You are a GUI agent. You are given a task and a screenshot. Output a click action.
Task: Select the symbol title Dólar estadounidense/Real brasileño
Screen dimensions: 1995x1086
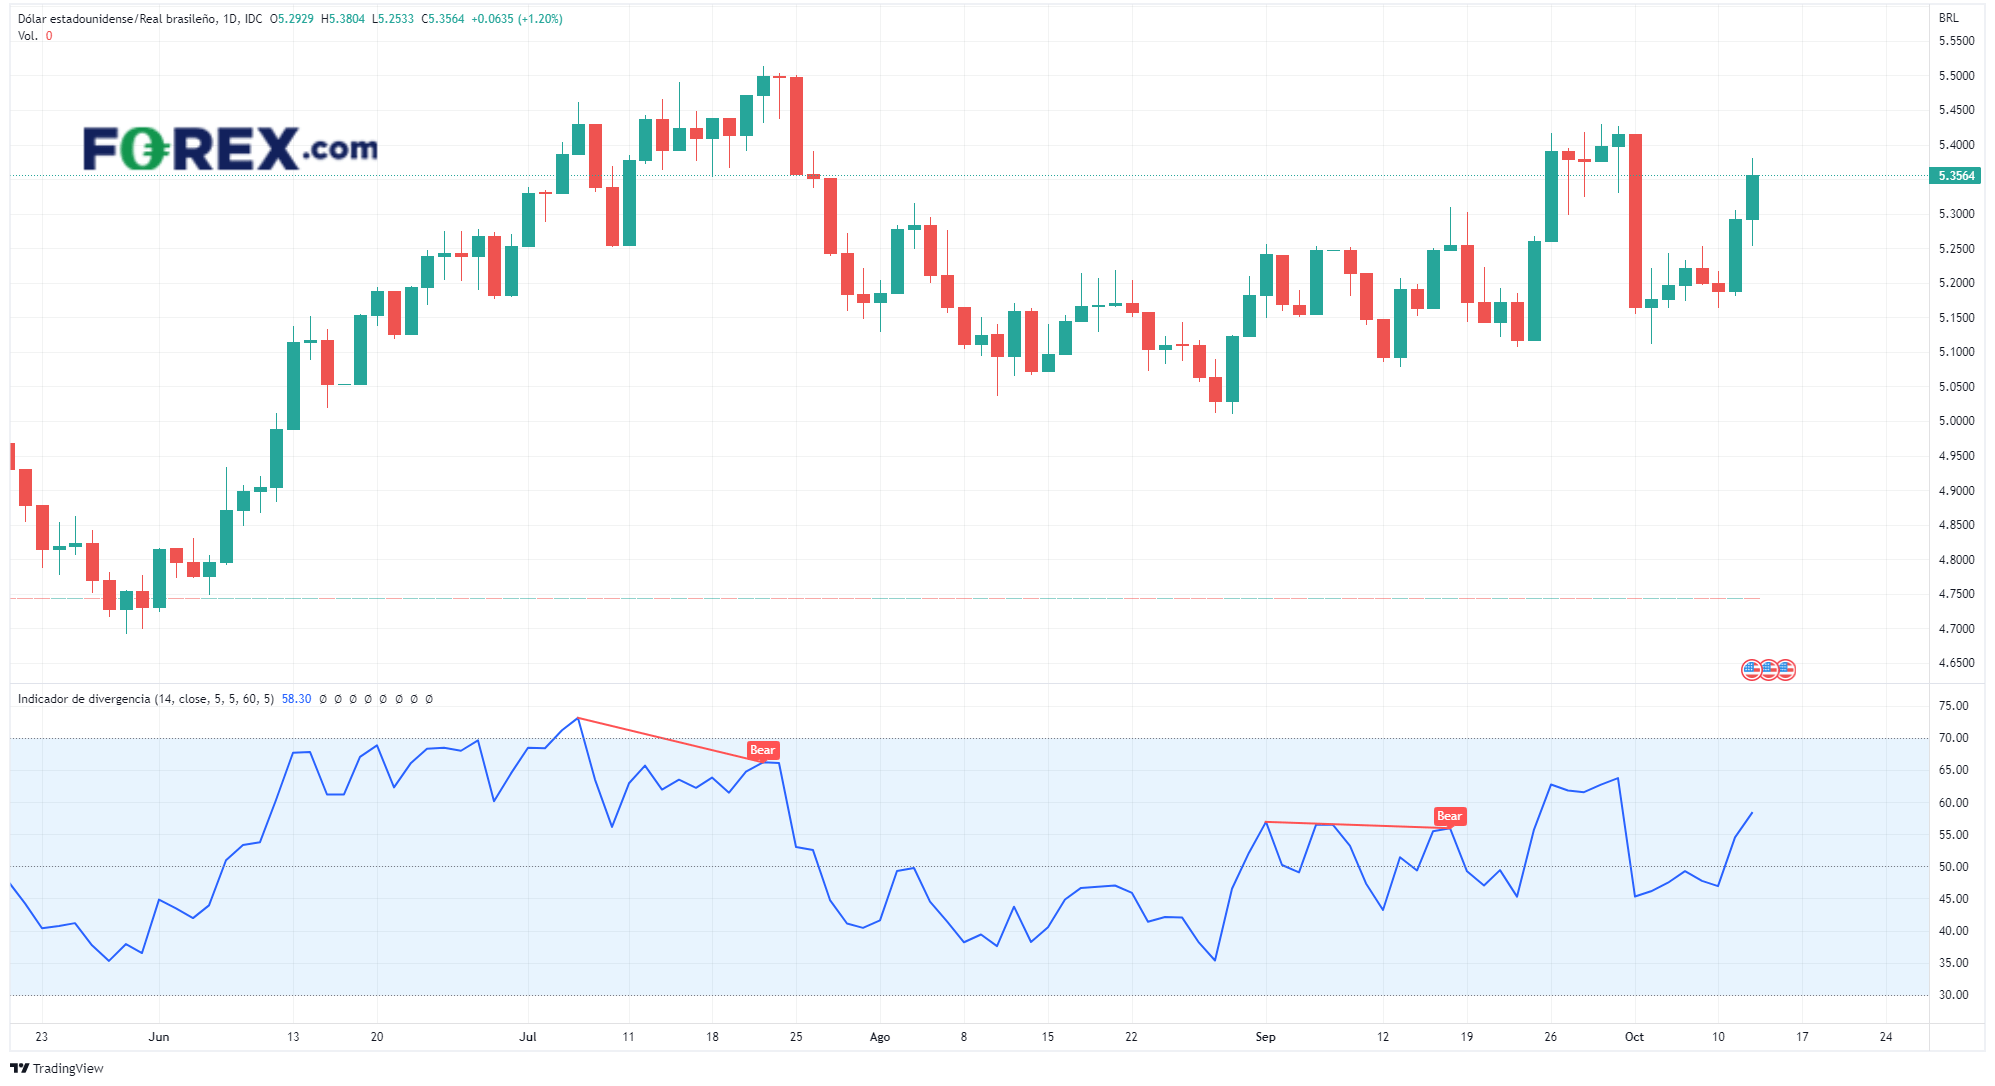[117, 19]
